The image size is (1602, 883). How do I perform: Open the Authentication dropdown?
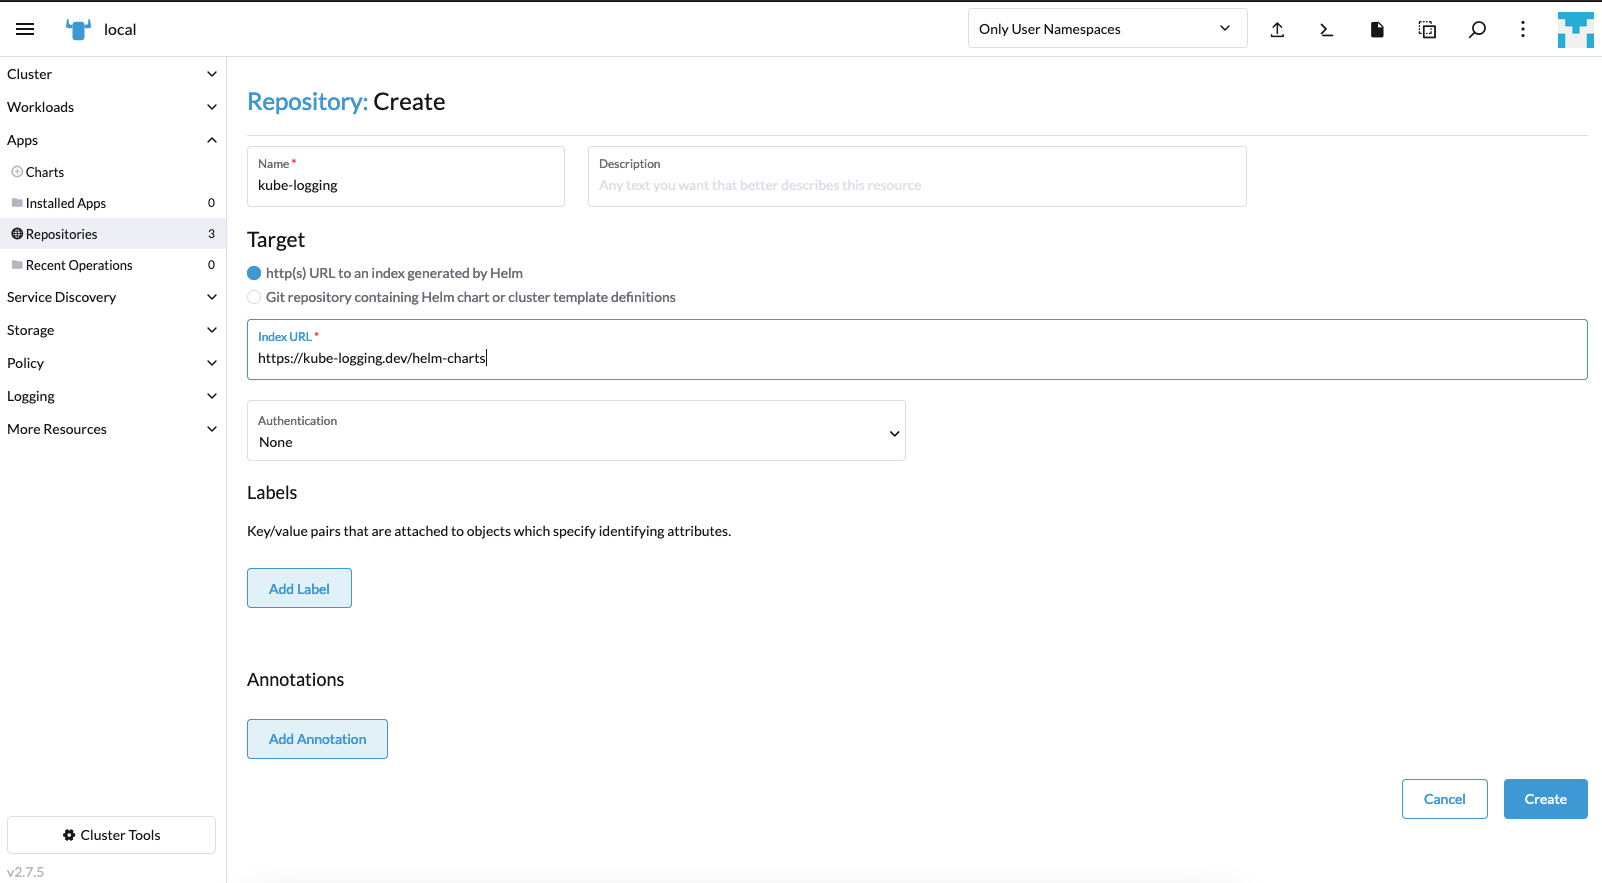(x=576, y=430)
